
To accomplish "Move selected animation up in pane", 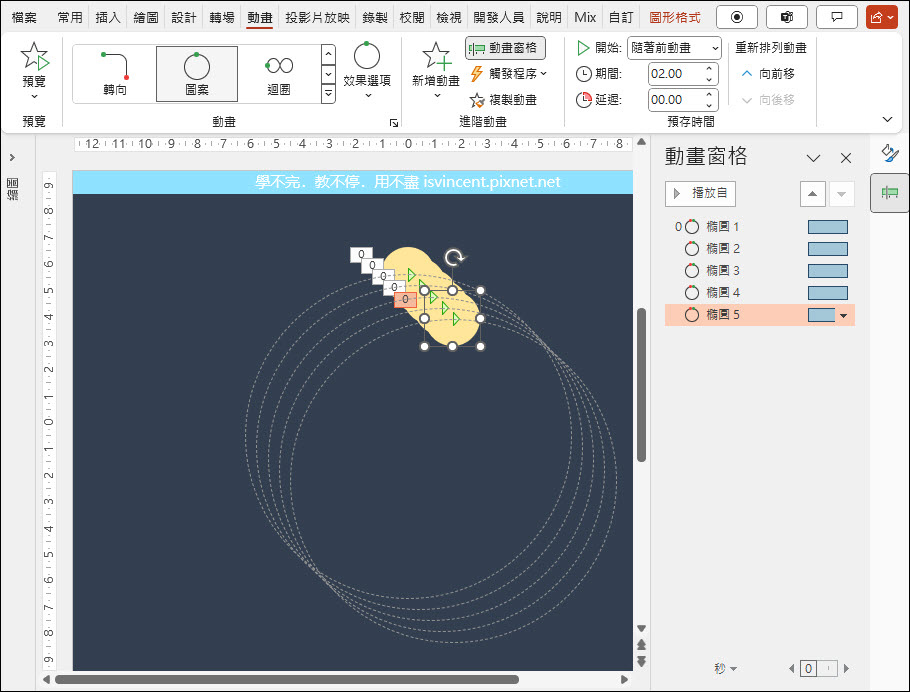I will point(812,194).
